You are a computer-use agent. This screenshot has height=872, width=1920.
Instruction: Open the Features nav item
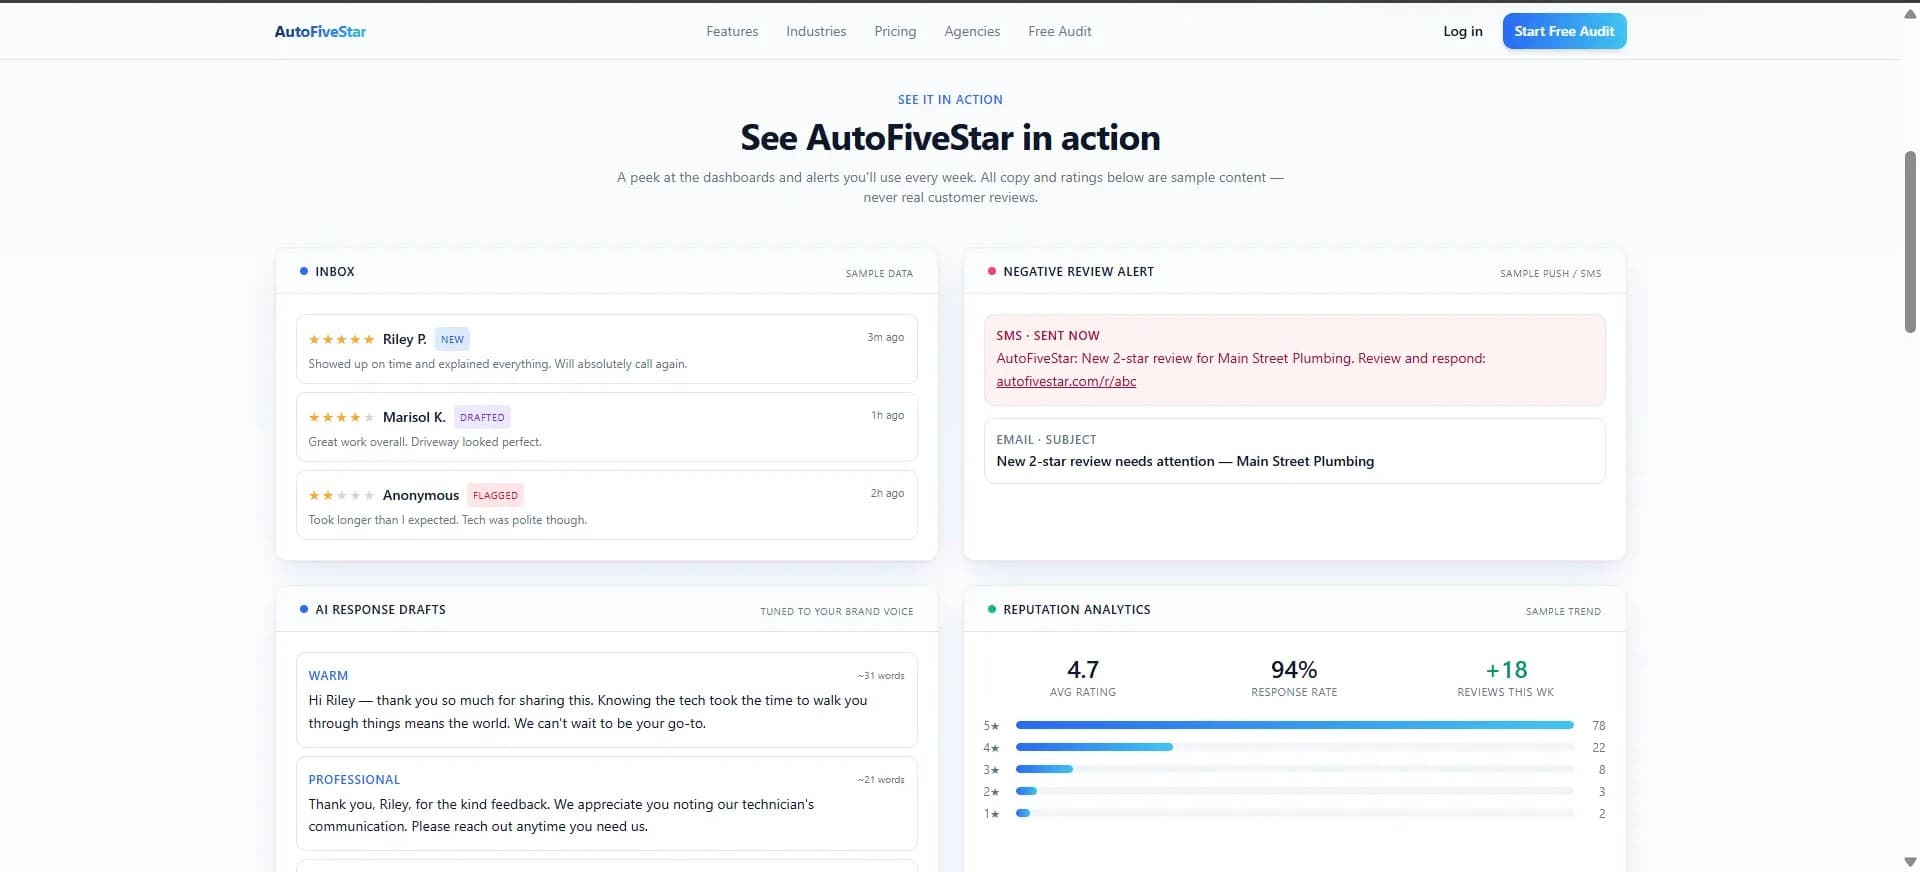[x=732, y=31]
